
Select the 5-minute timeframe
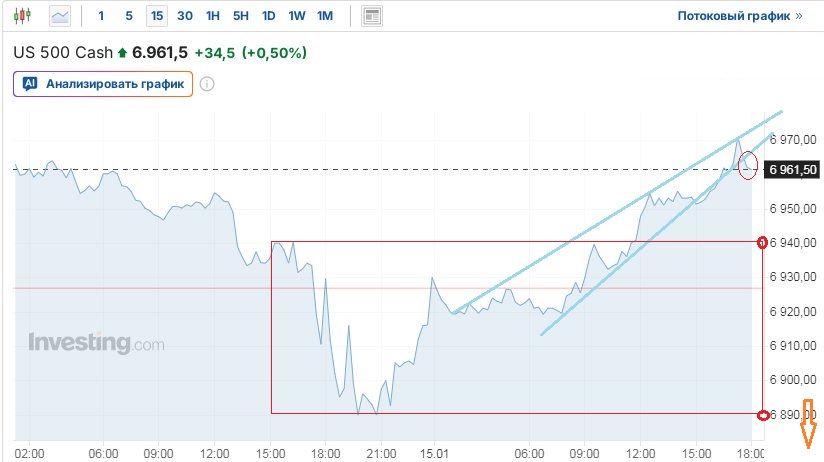pyautogui.click(x=129, y=16)
